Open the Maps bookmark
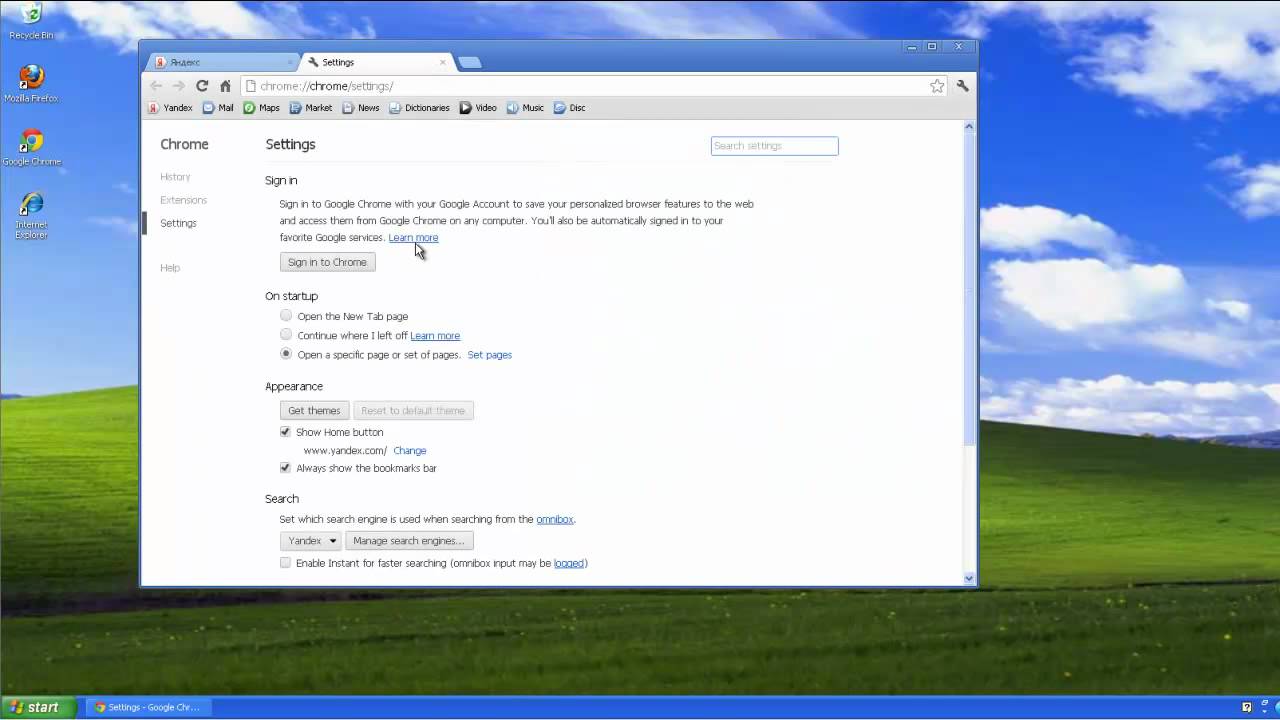The image size is (1280, 720). pos(262,108)
